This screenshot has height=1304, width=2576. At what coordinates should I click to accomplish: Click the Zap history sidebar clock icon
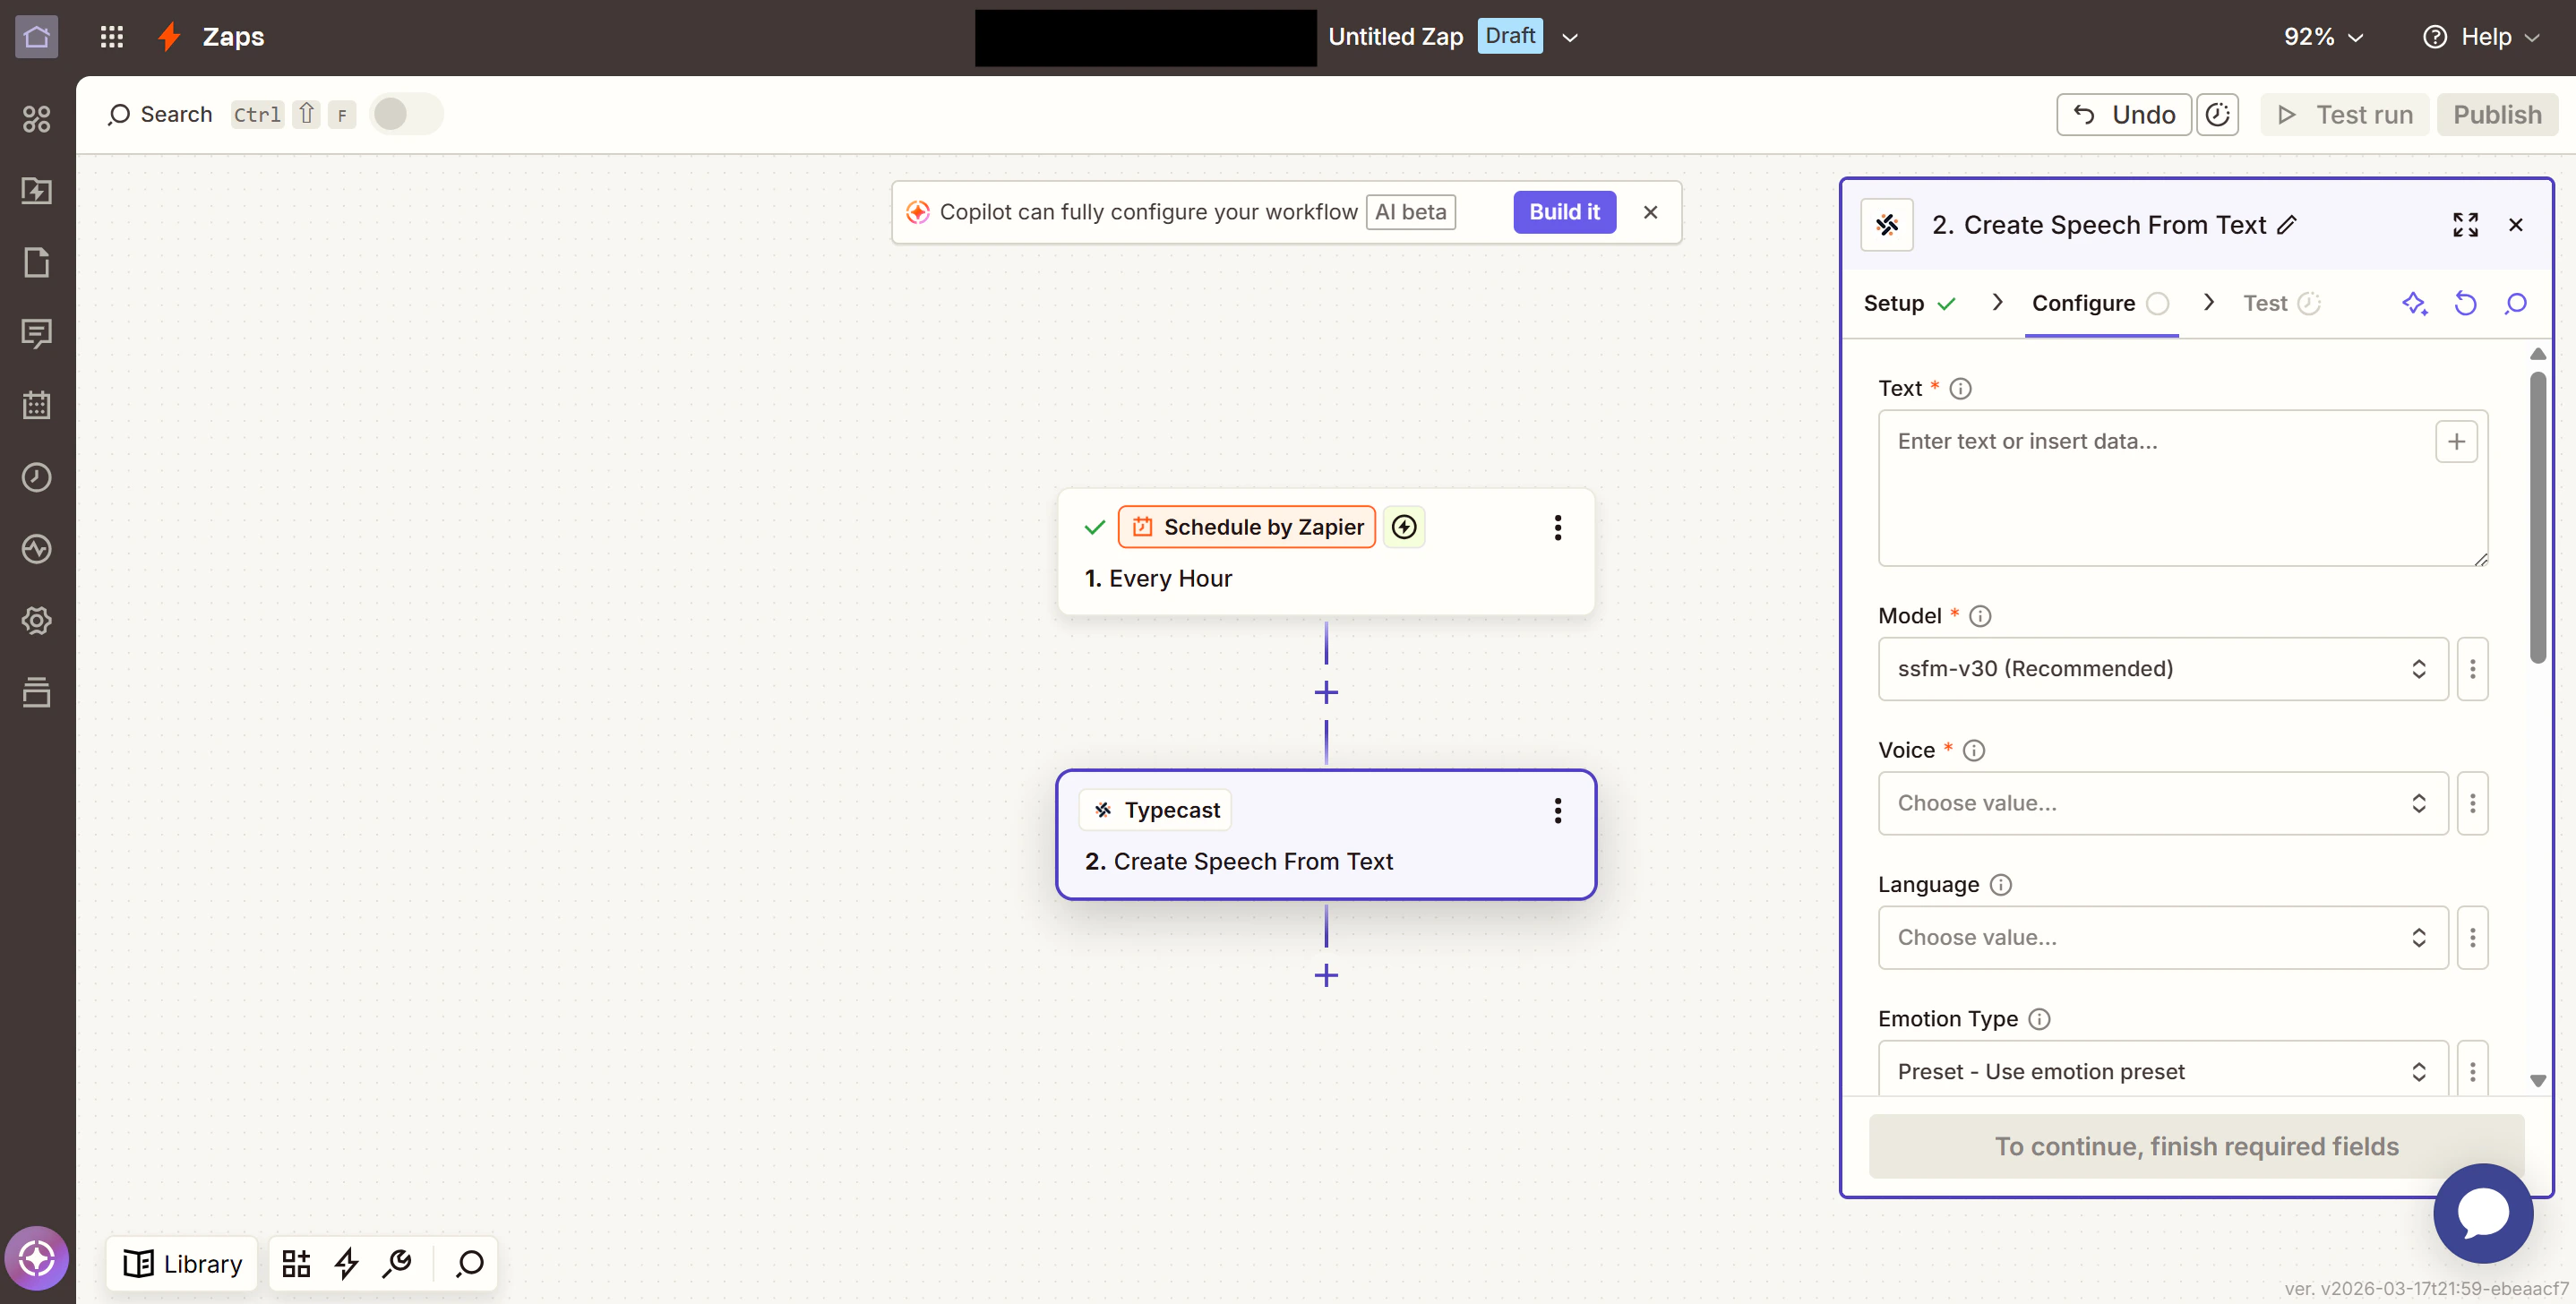click(37, 477)
